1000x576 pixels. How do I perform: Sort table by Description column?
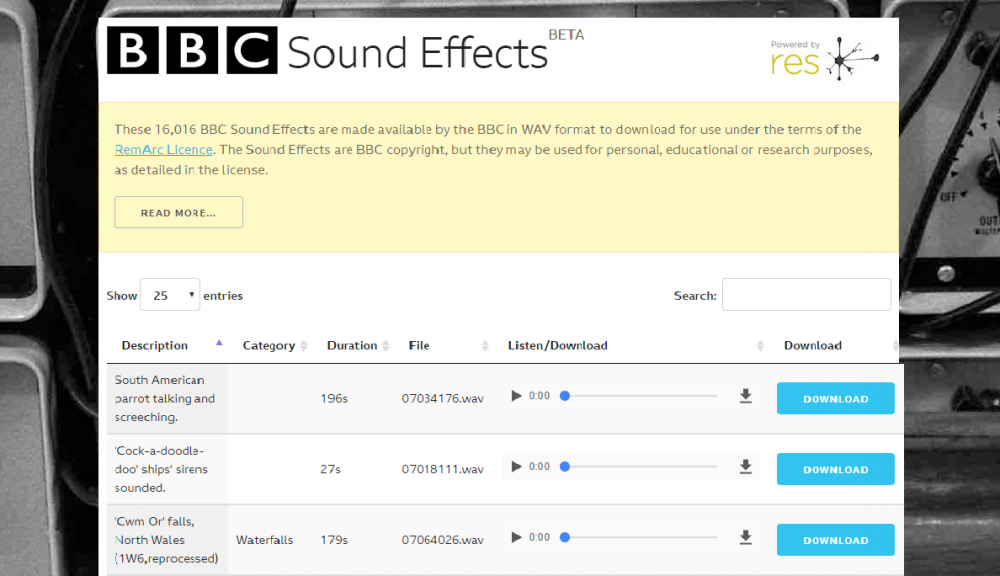[x=155, y=346]
